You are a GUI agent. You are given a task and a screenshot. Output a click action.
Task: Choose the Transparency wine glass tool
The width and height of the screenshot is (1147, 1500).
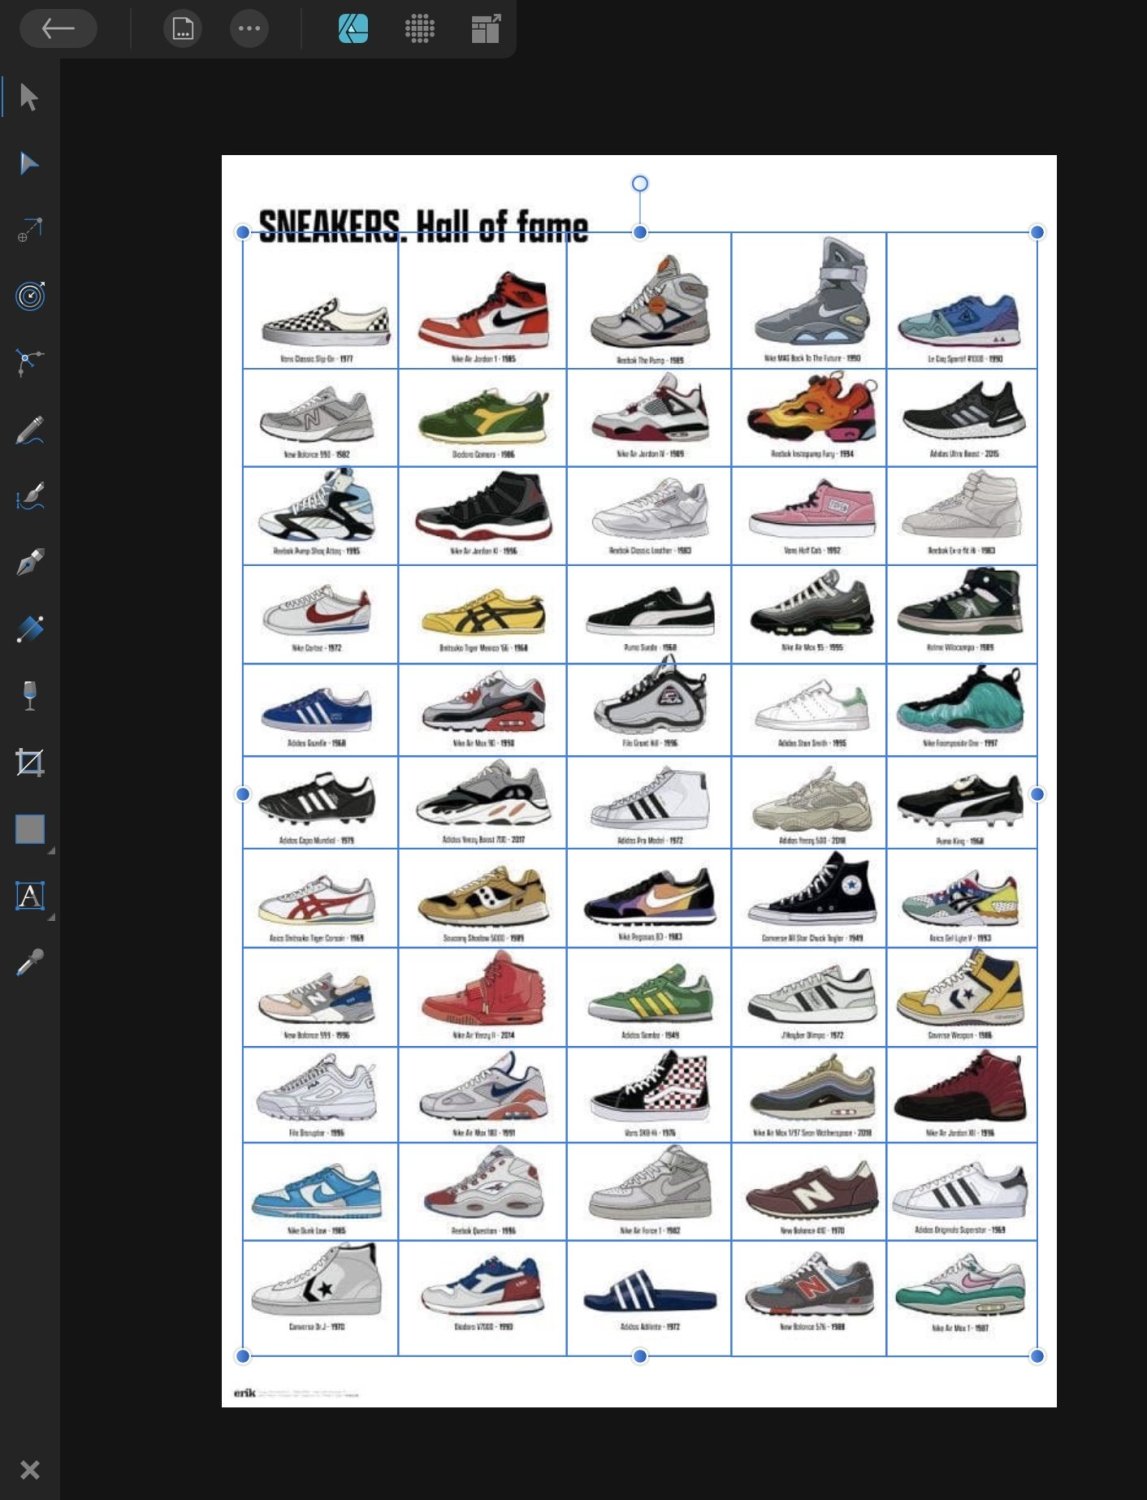click(29, 695)
